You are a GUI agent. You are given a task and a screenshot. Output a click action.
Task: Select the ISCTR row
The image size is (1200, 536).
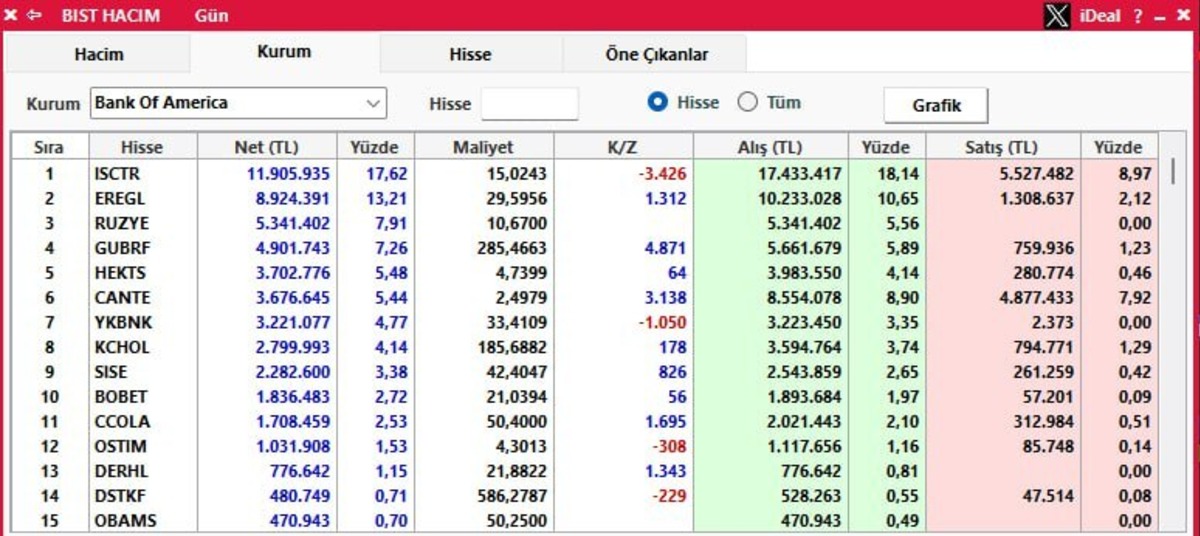[585, 173]
